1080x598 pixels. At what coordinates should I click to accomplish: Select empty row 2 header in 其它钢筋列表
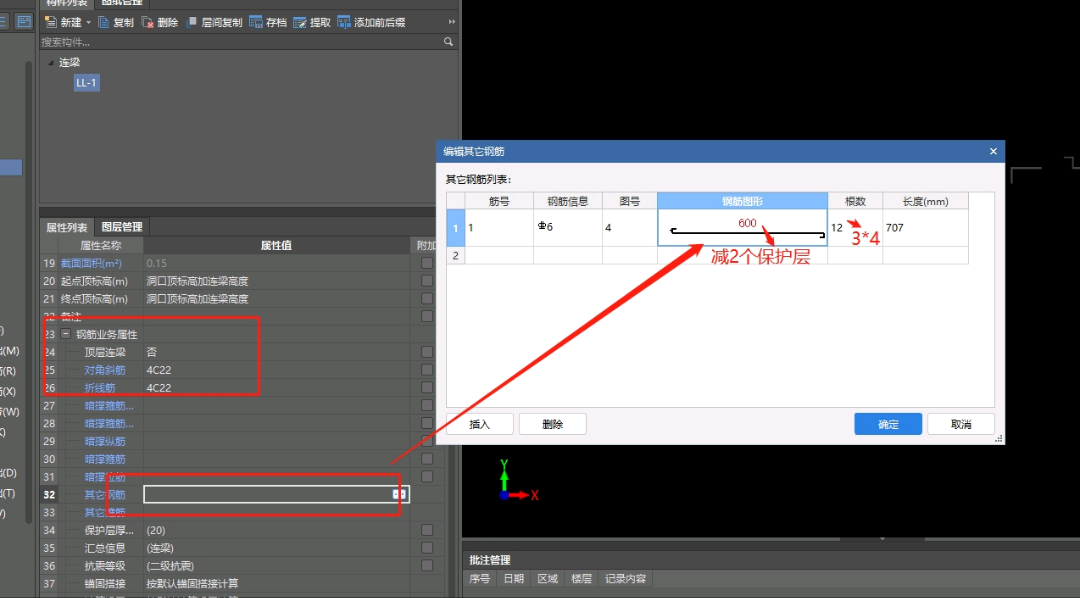(455, 256)
